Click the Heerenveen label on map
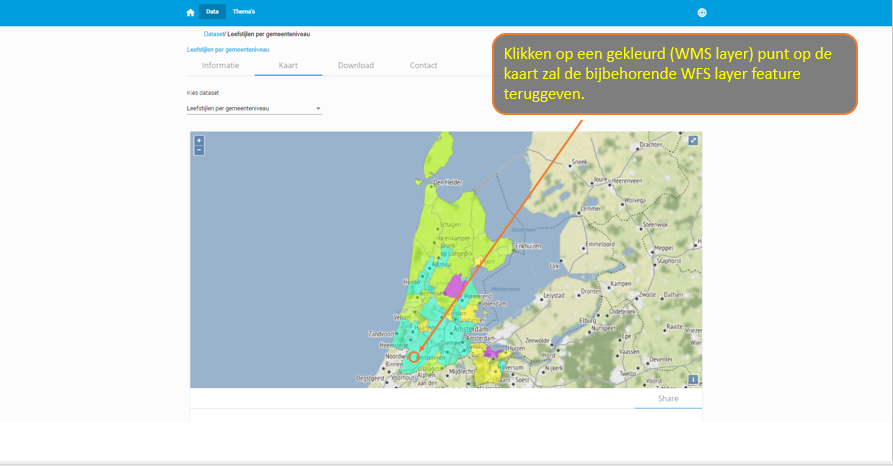 [x=626, y=181]
